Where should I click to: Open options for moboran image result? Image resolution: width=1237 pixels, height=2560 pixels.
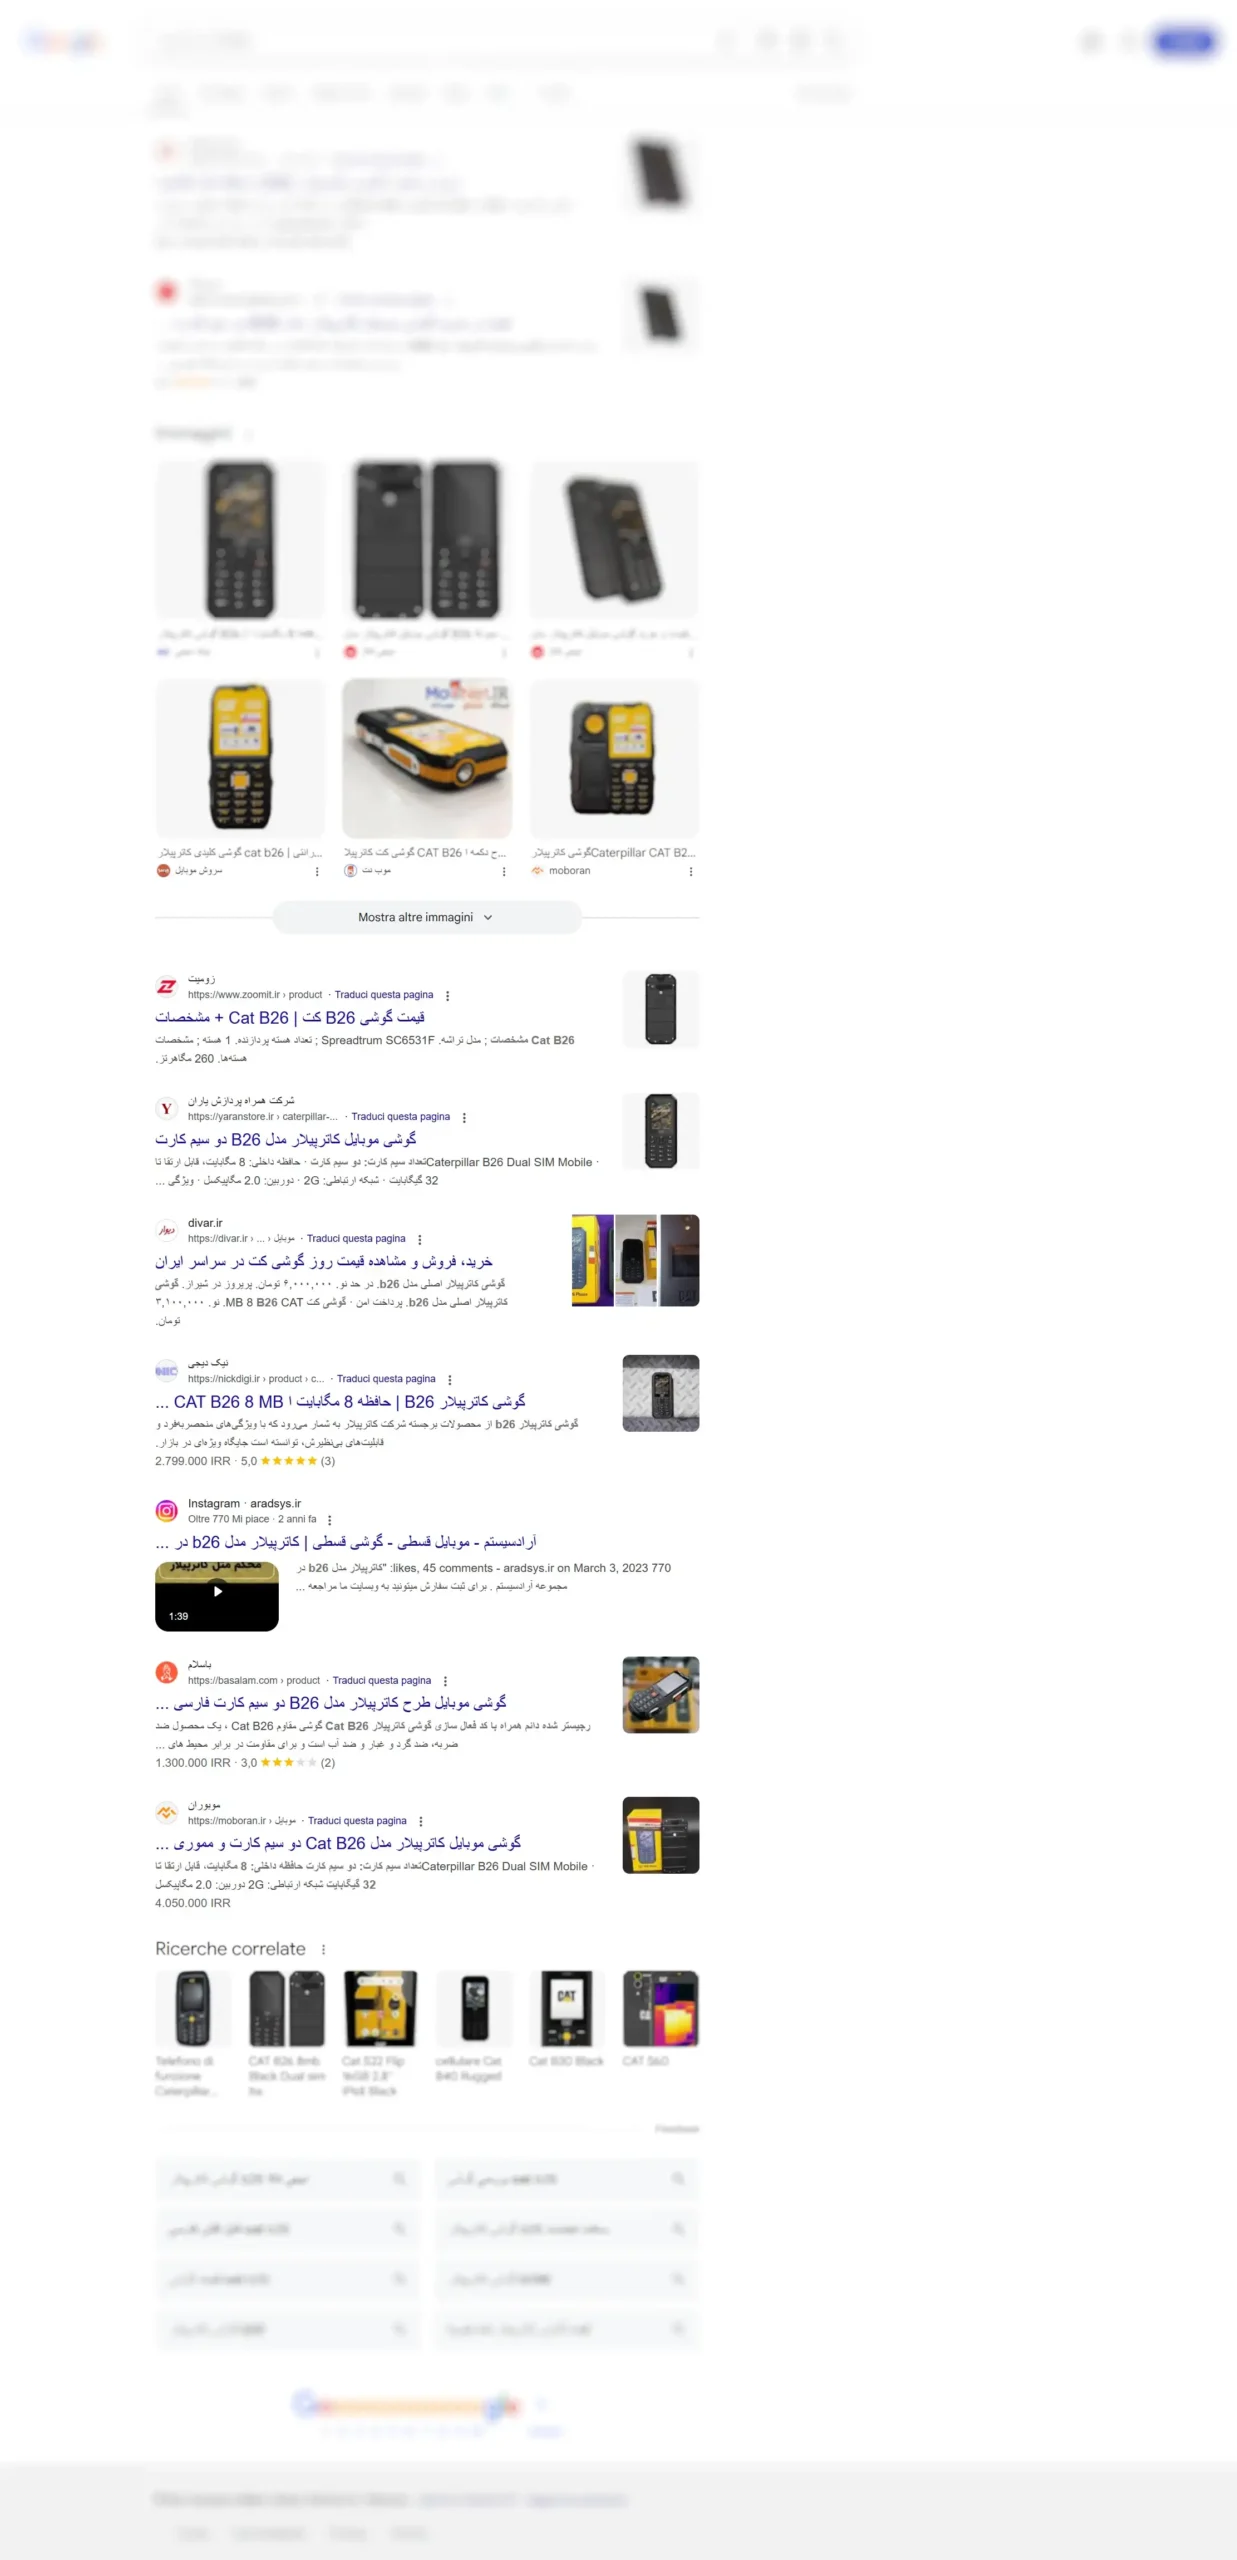point(691,872)
